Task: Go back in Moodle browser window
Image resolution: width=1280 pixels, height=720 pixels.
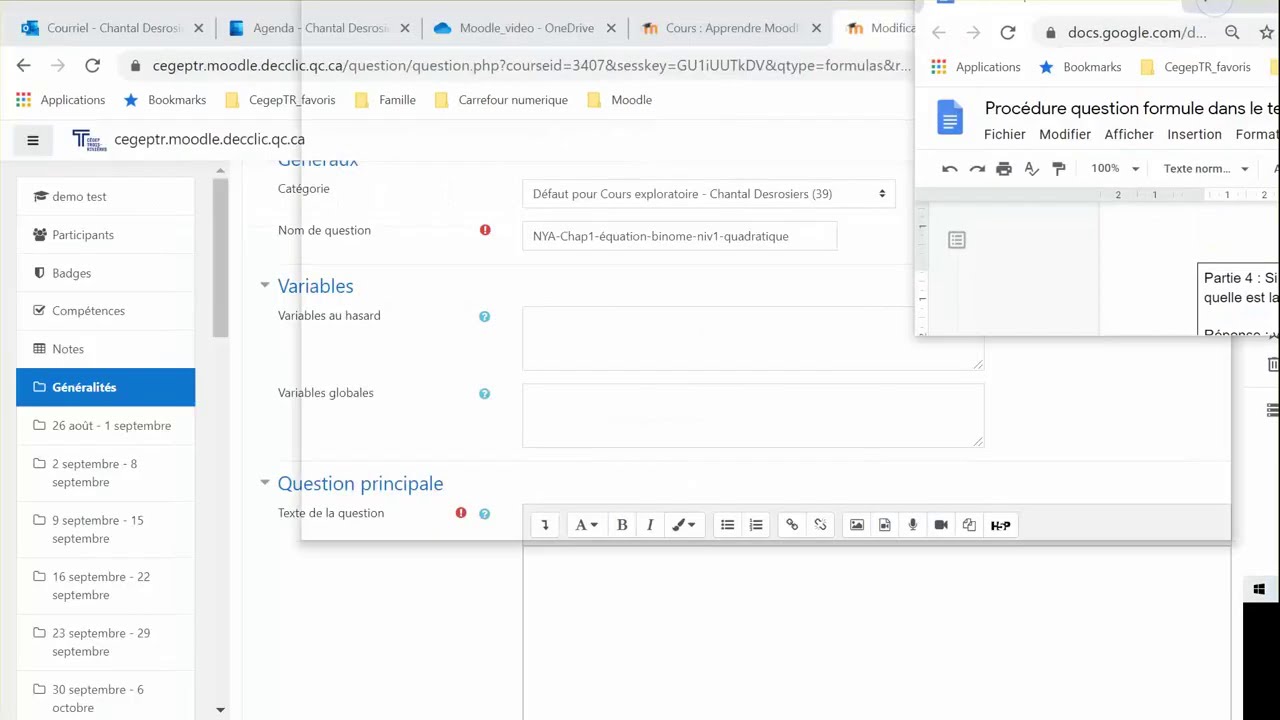Action: coord(24,66)
